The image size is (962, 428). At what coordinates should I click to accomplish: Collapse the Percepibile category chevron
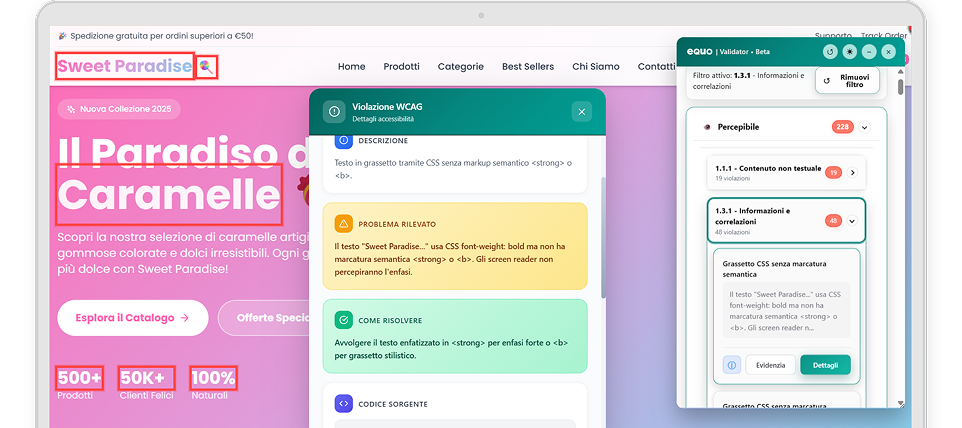[x=865, y=127]
